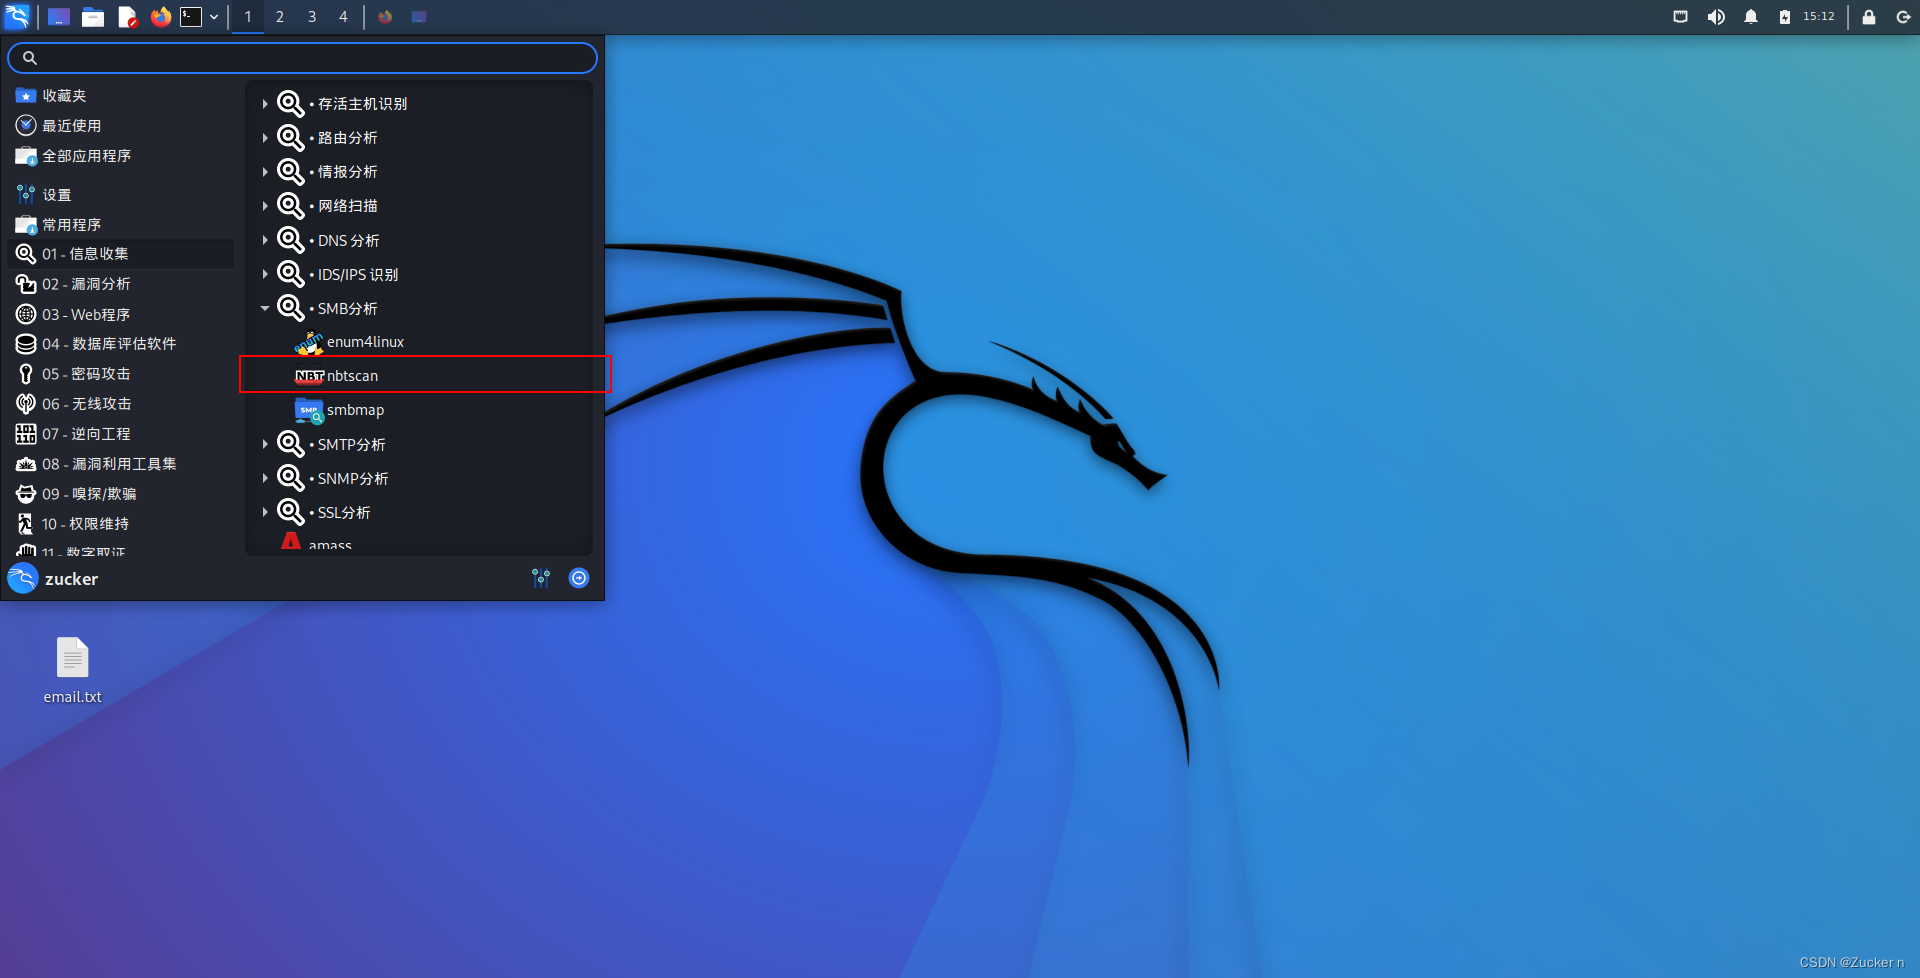1920x978 pixels.
Task: Focus the application menu search field
Action: tap(302, 58)
